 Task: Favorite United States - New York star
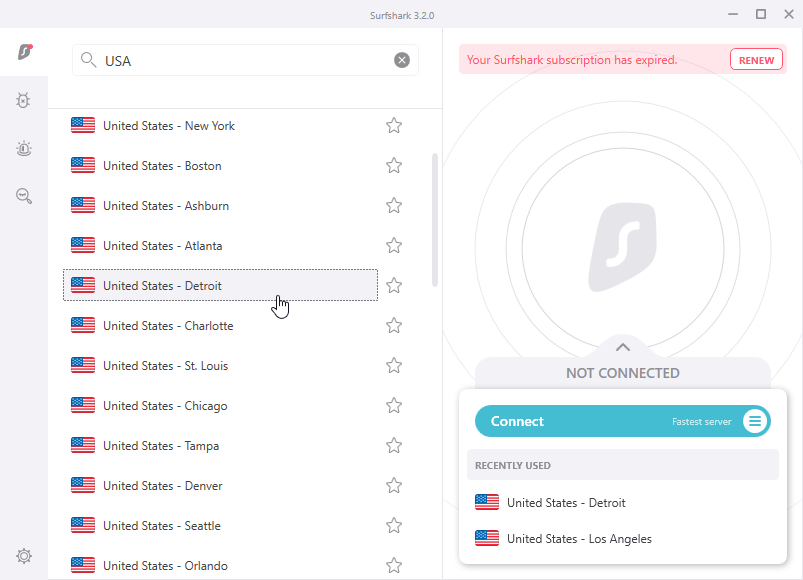pos(394,125)
